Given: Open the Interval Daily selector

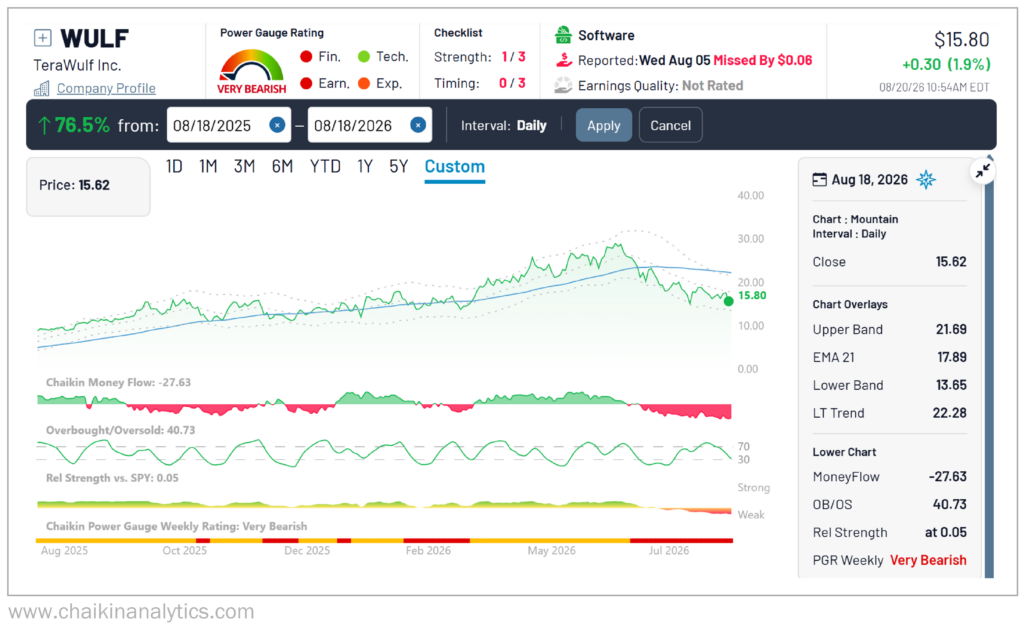Looking at the screenshot, I should coord(504,125).
